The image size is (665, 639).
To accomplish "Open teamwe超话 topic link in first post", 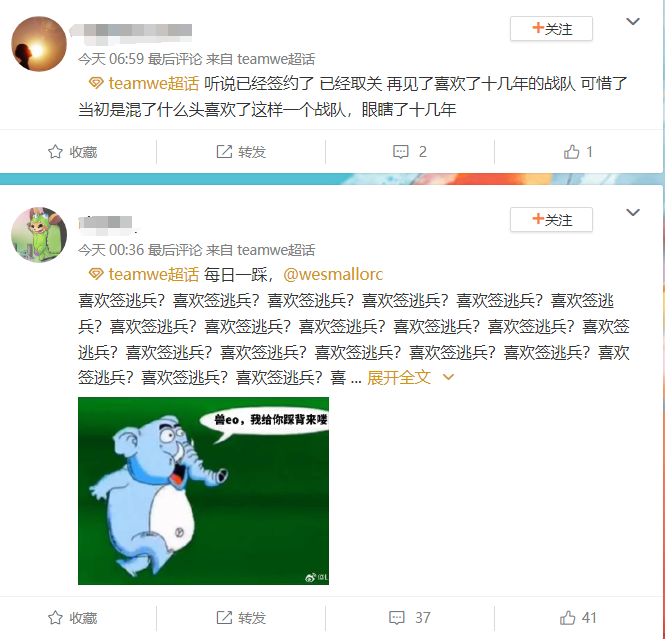I will pos(154,83).
